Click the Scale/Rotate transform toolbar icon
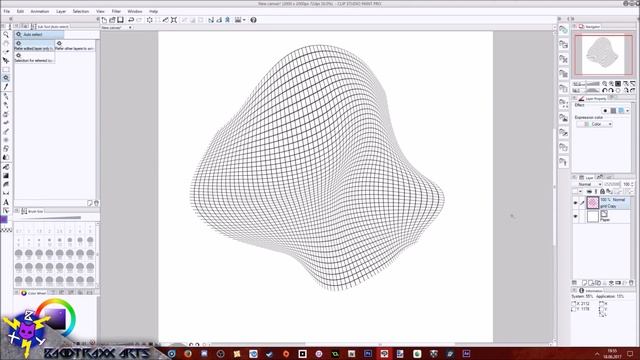 (174, 20)
